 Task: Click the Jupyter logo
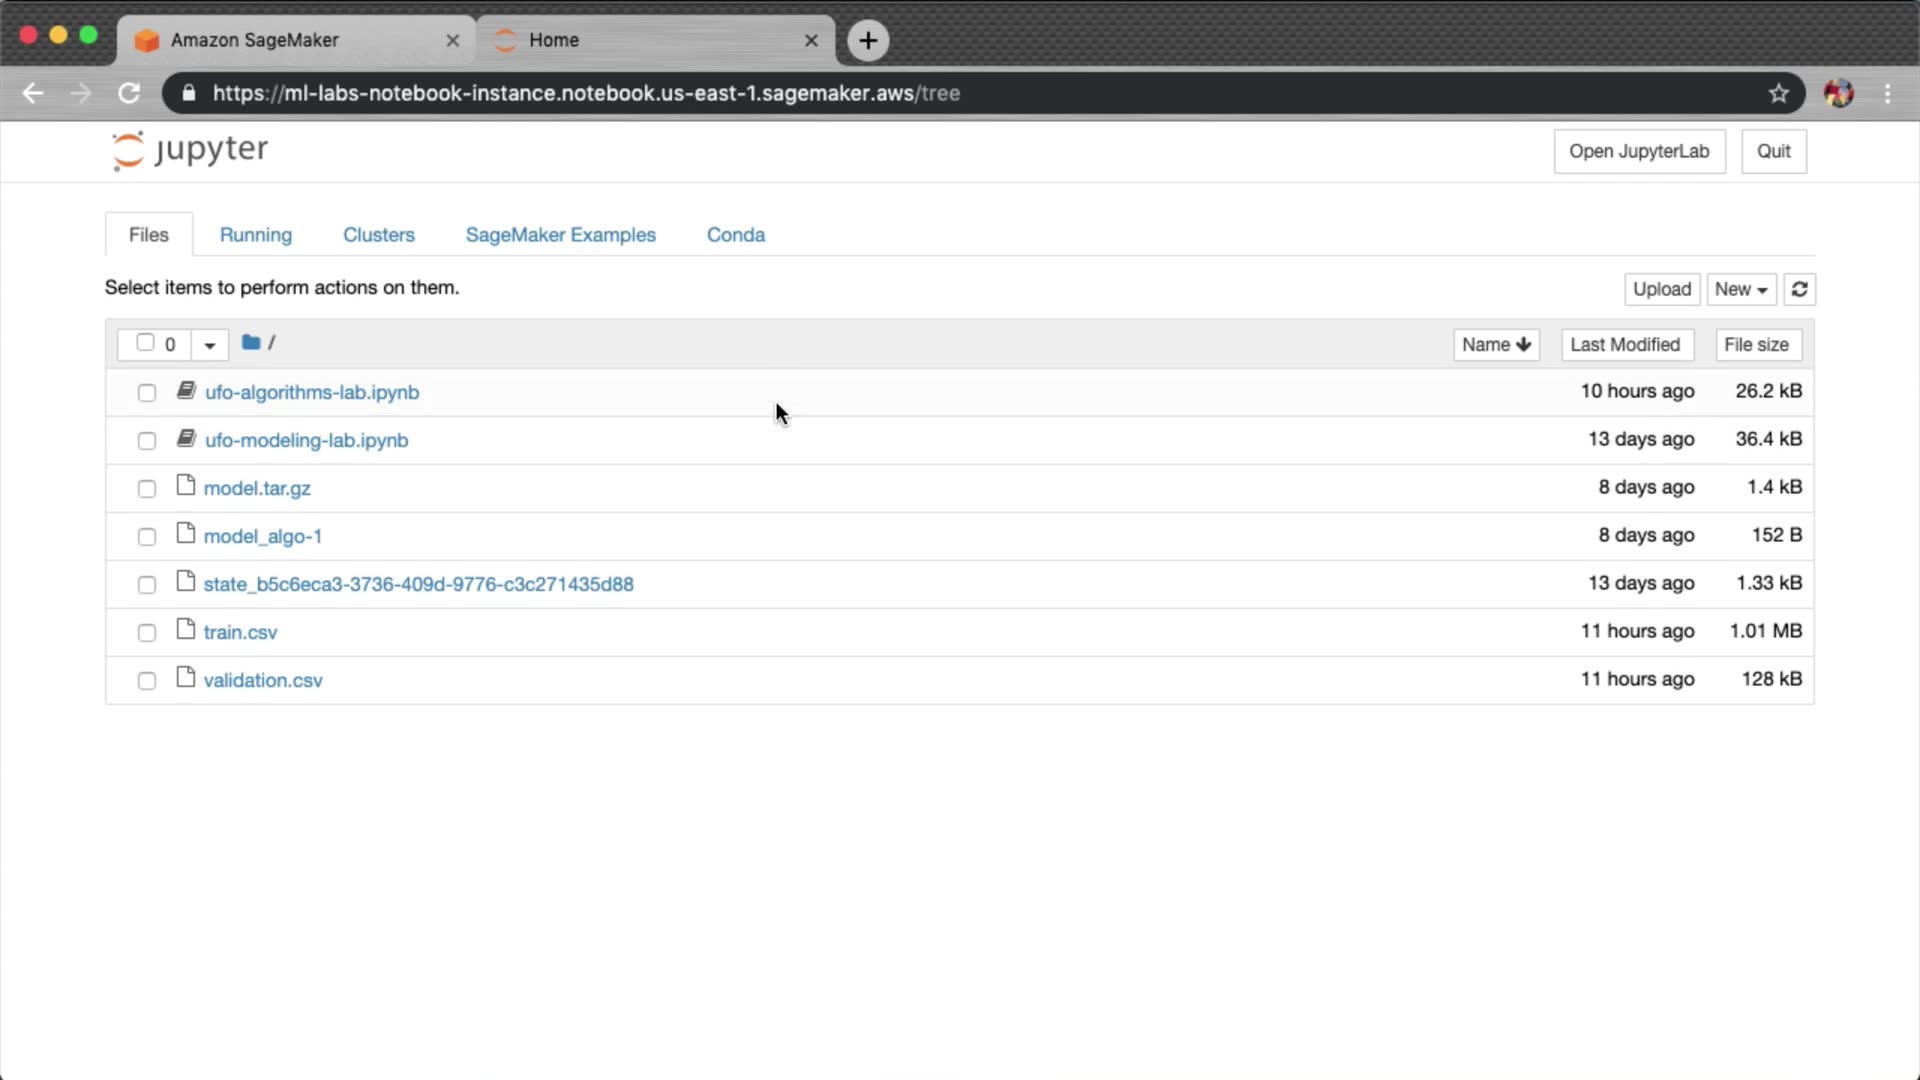[x=190, y=151]
